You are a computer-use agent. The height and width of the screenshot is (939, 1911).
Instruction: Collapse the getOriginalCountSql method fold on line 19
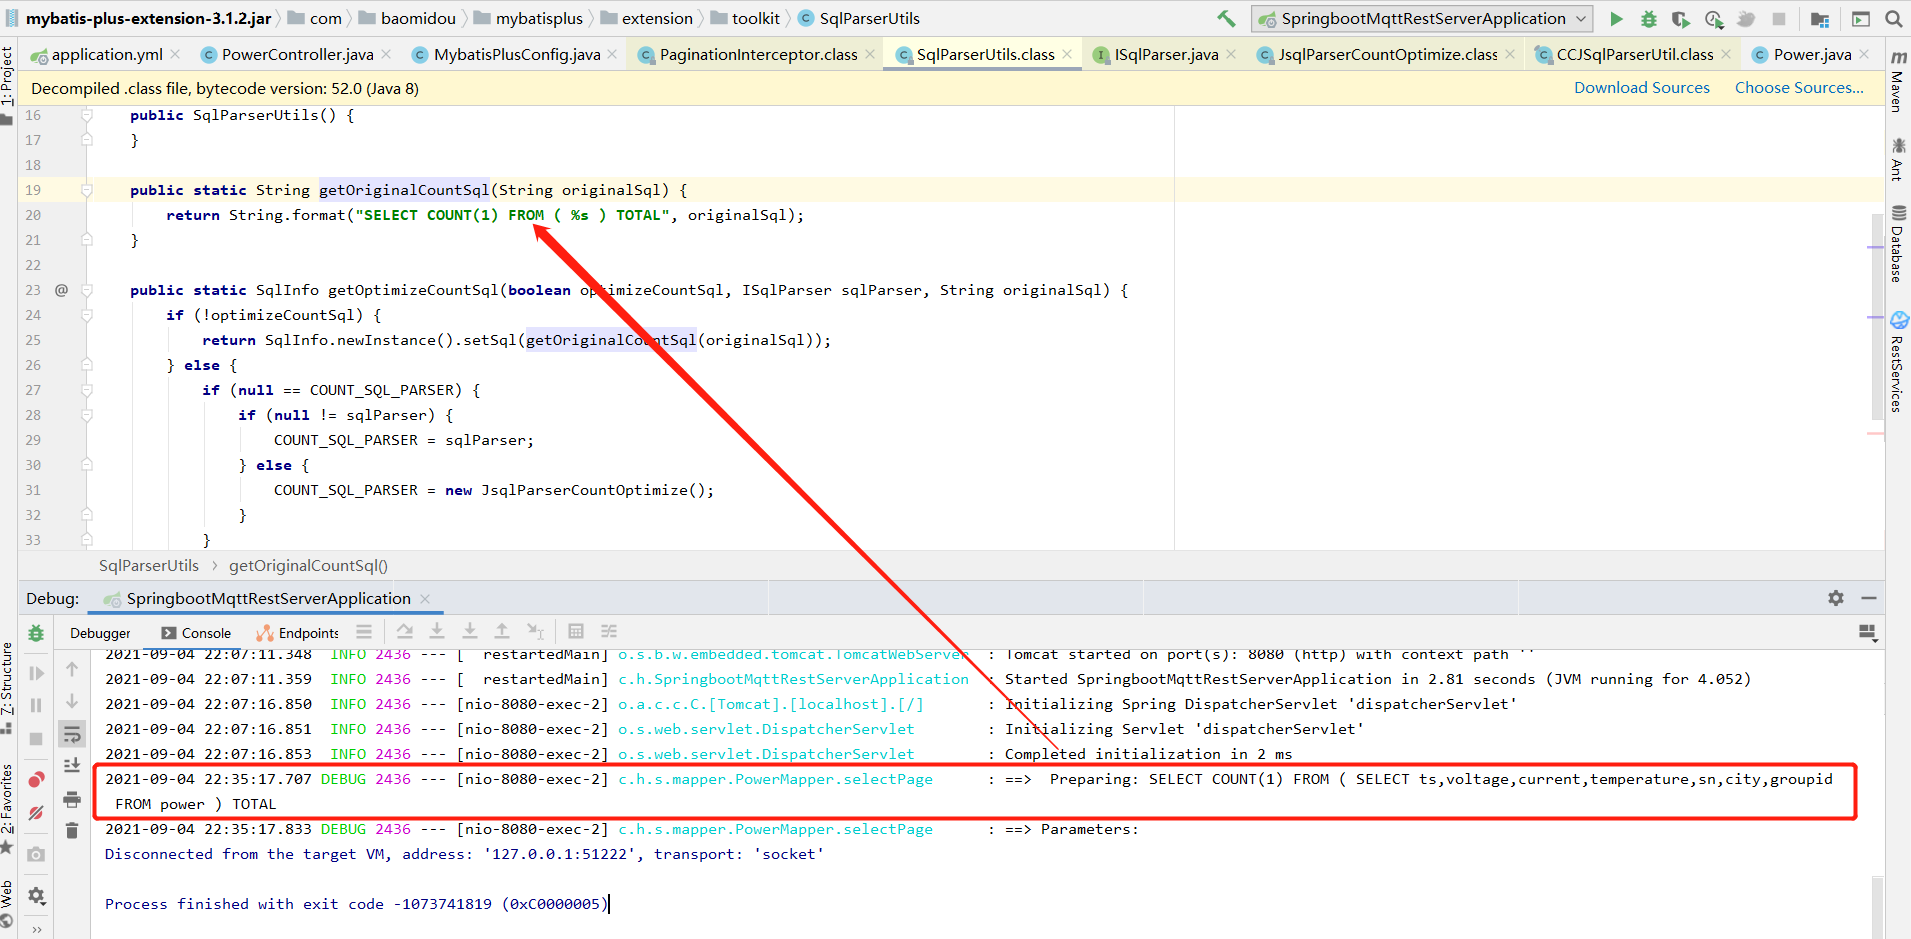(x=87, y=190)
